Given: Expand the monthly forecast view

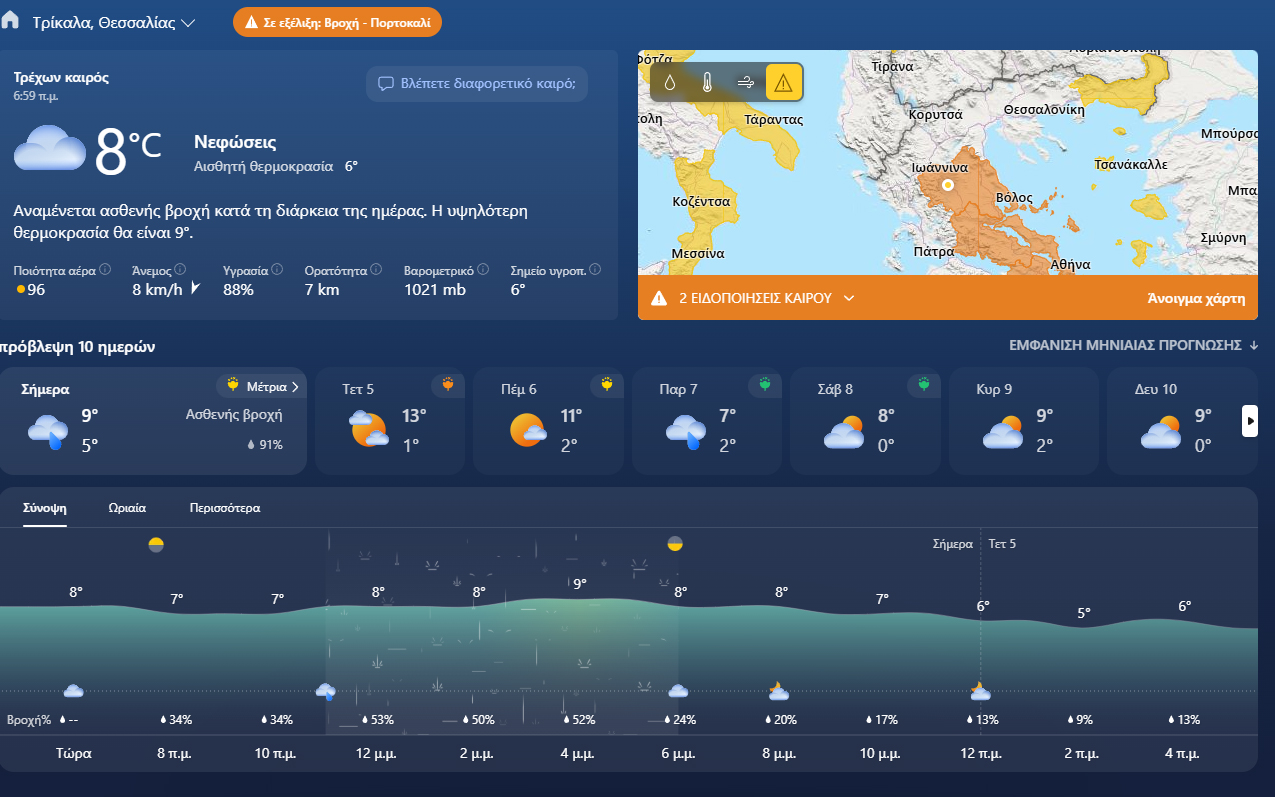Looking at the screenshot, I should coord(1133,345).
